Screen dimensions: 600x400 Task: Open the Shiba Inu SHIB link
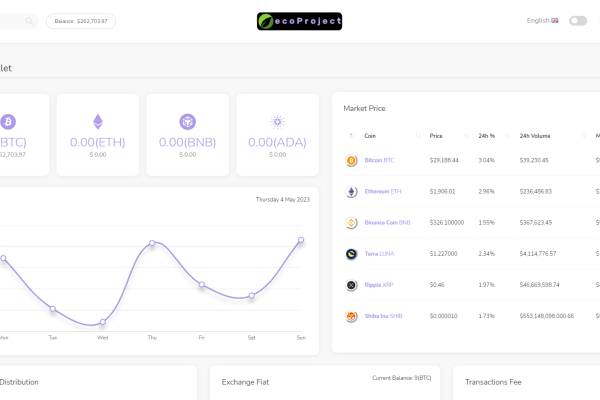(x=383, y=316)
